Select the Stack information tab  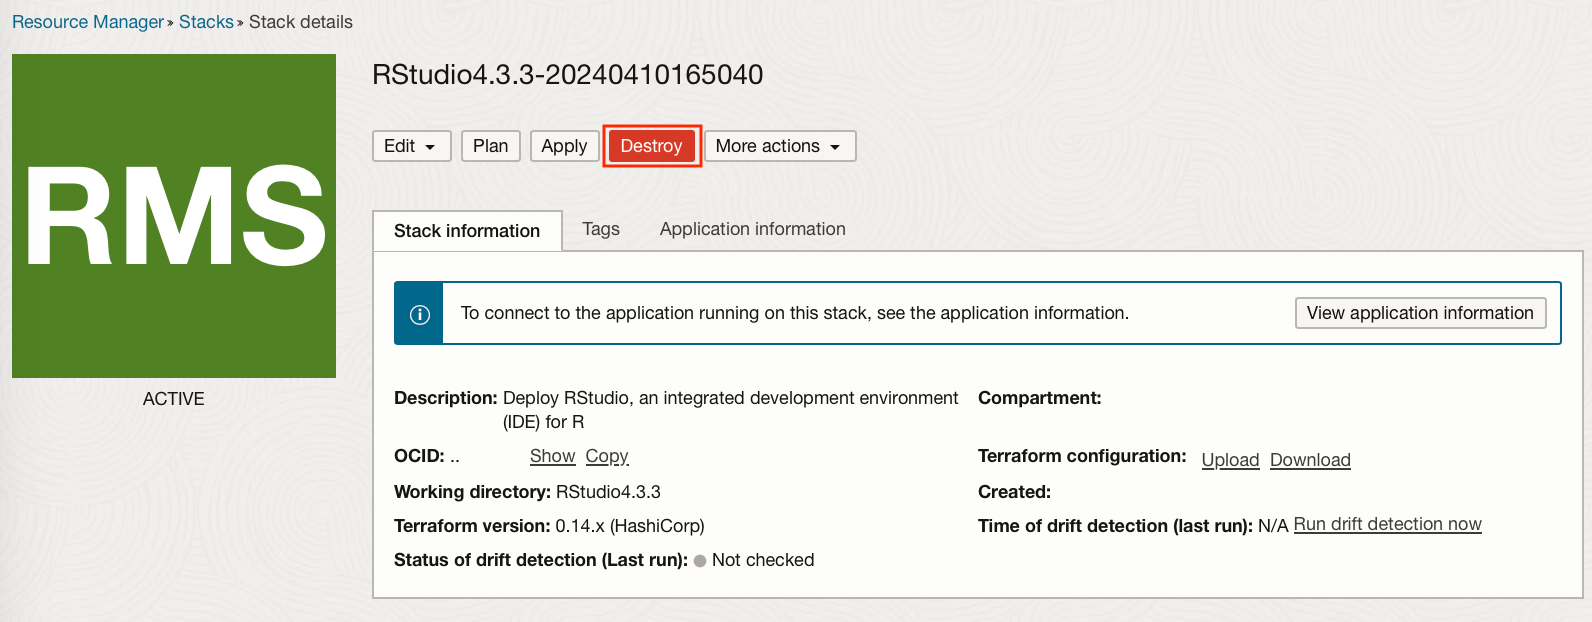[467, 231]
